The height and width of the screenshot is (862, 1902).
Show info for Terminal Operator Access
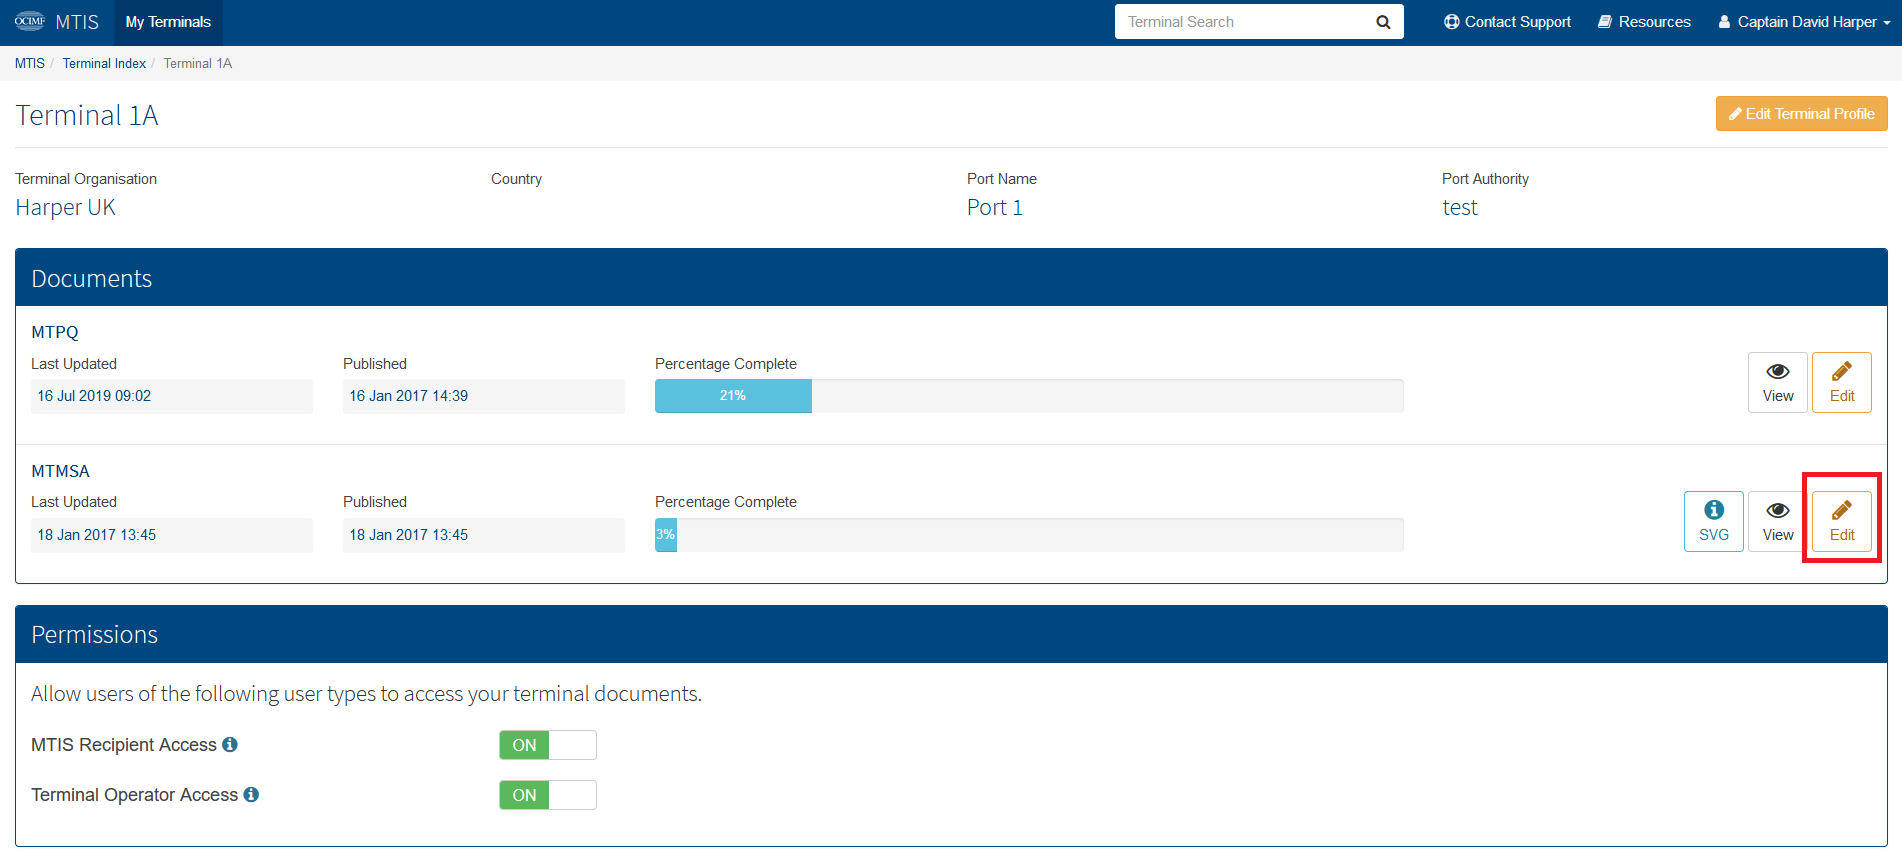point(251,795)
